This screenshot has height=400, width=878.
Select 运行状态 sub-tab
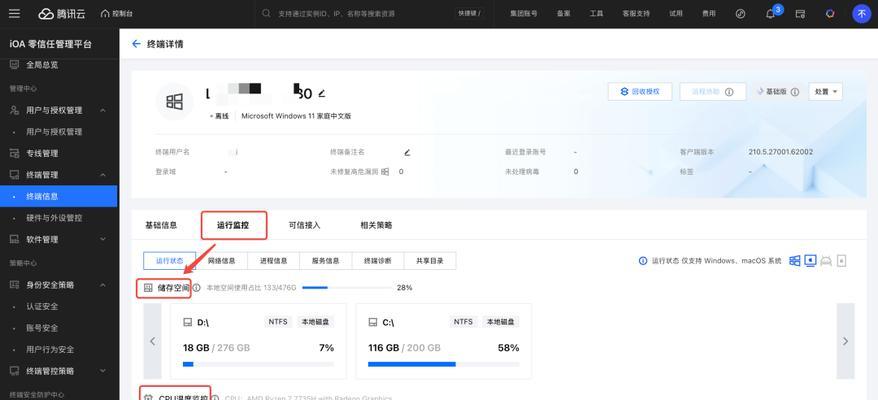(x=170, y=261)
